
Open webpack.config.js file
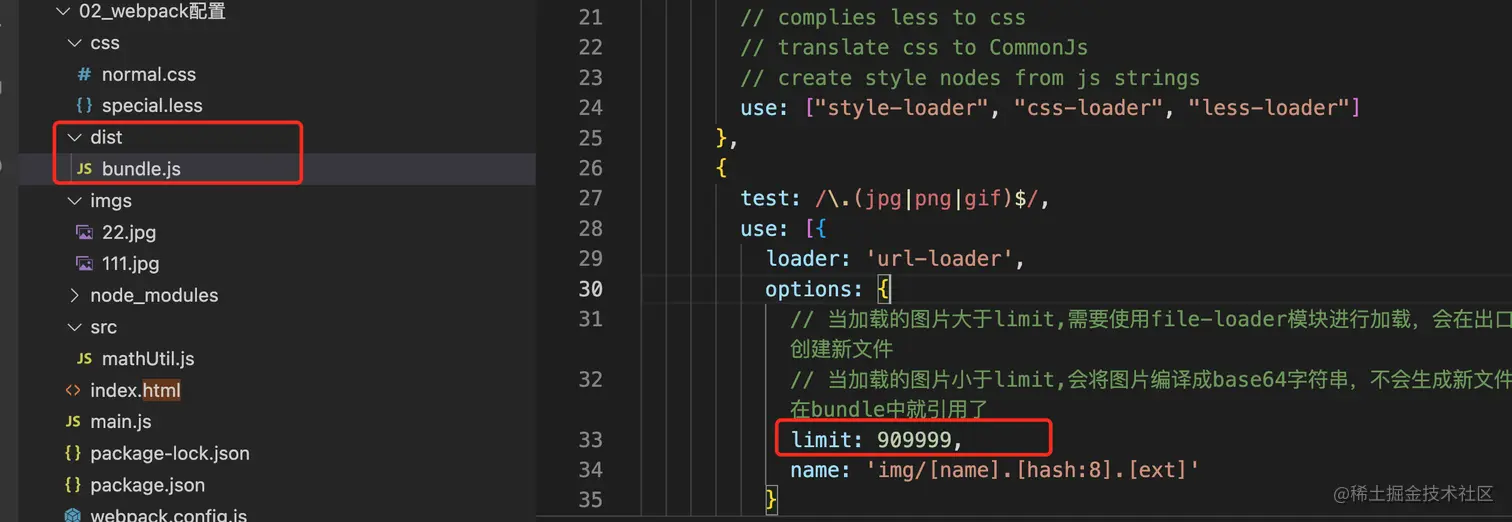click(169, 516)
